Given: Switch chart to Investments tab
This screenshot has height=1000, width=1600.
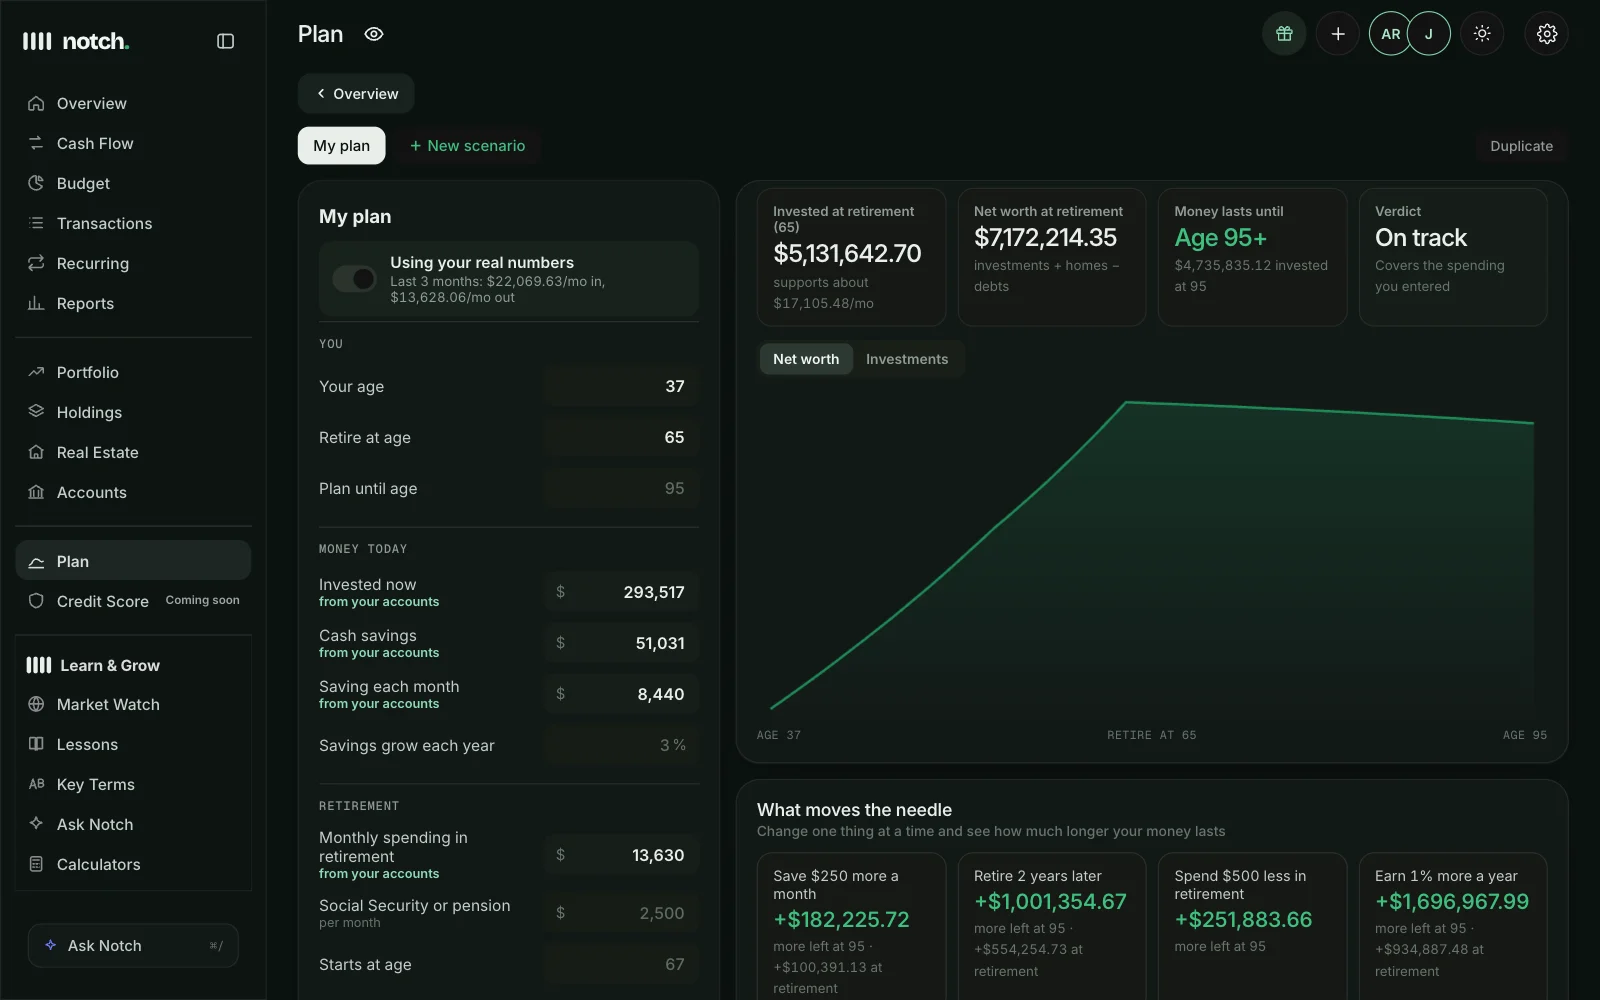Looking at the screenshot, I should (907, 359).
